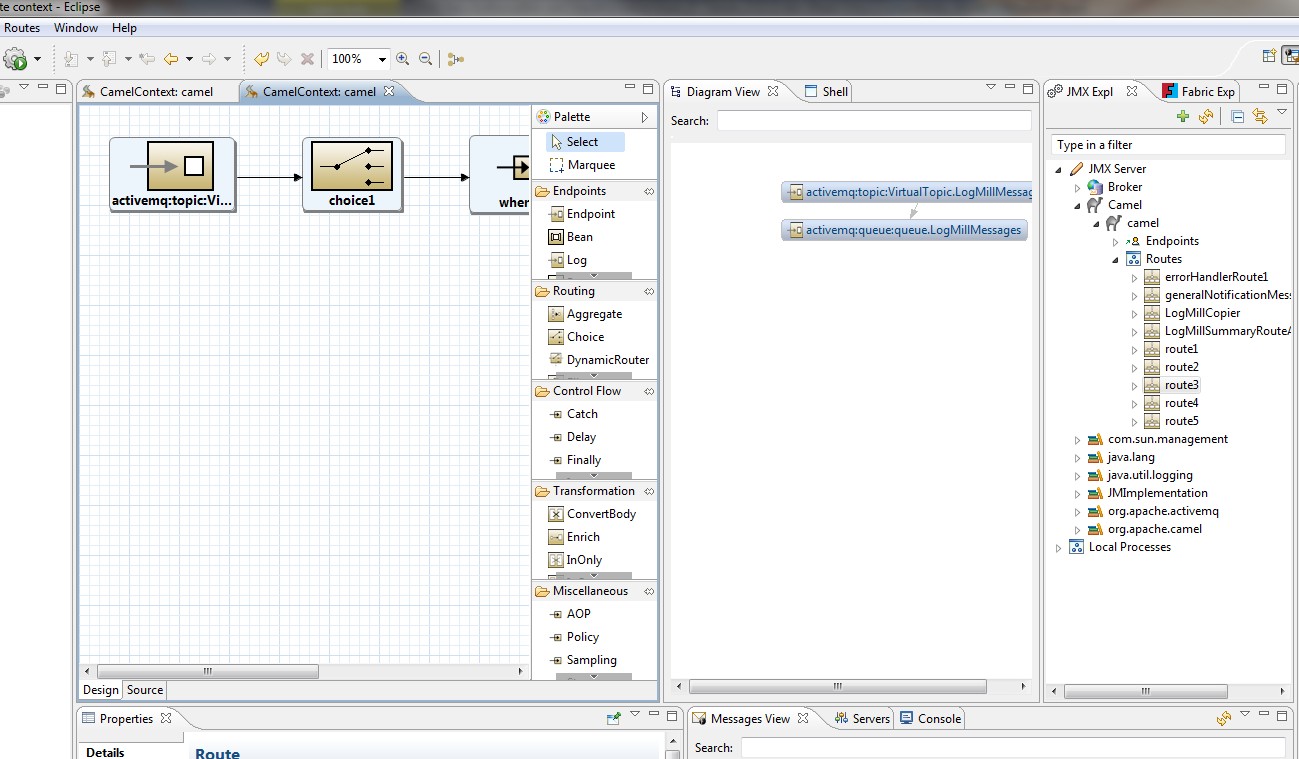The image size is (1299, 759).
Task: Open the Window menu
Action: (76, 28)
